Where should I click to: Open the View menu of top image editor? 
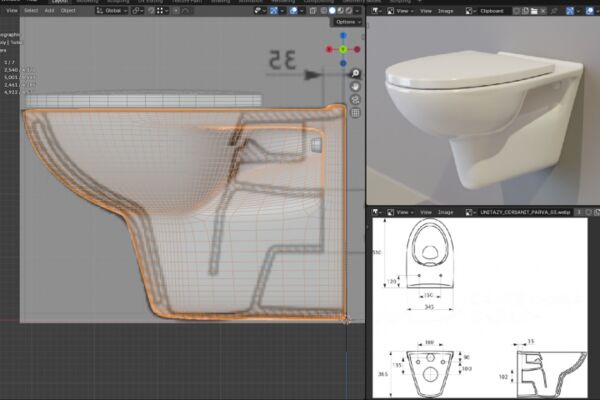pos(426,11)
